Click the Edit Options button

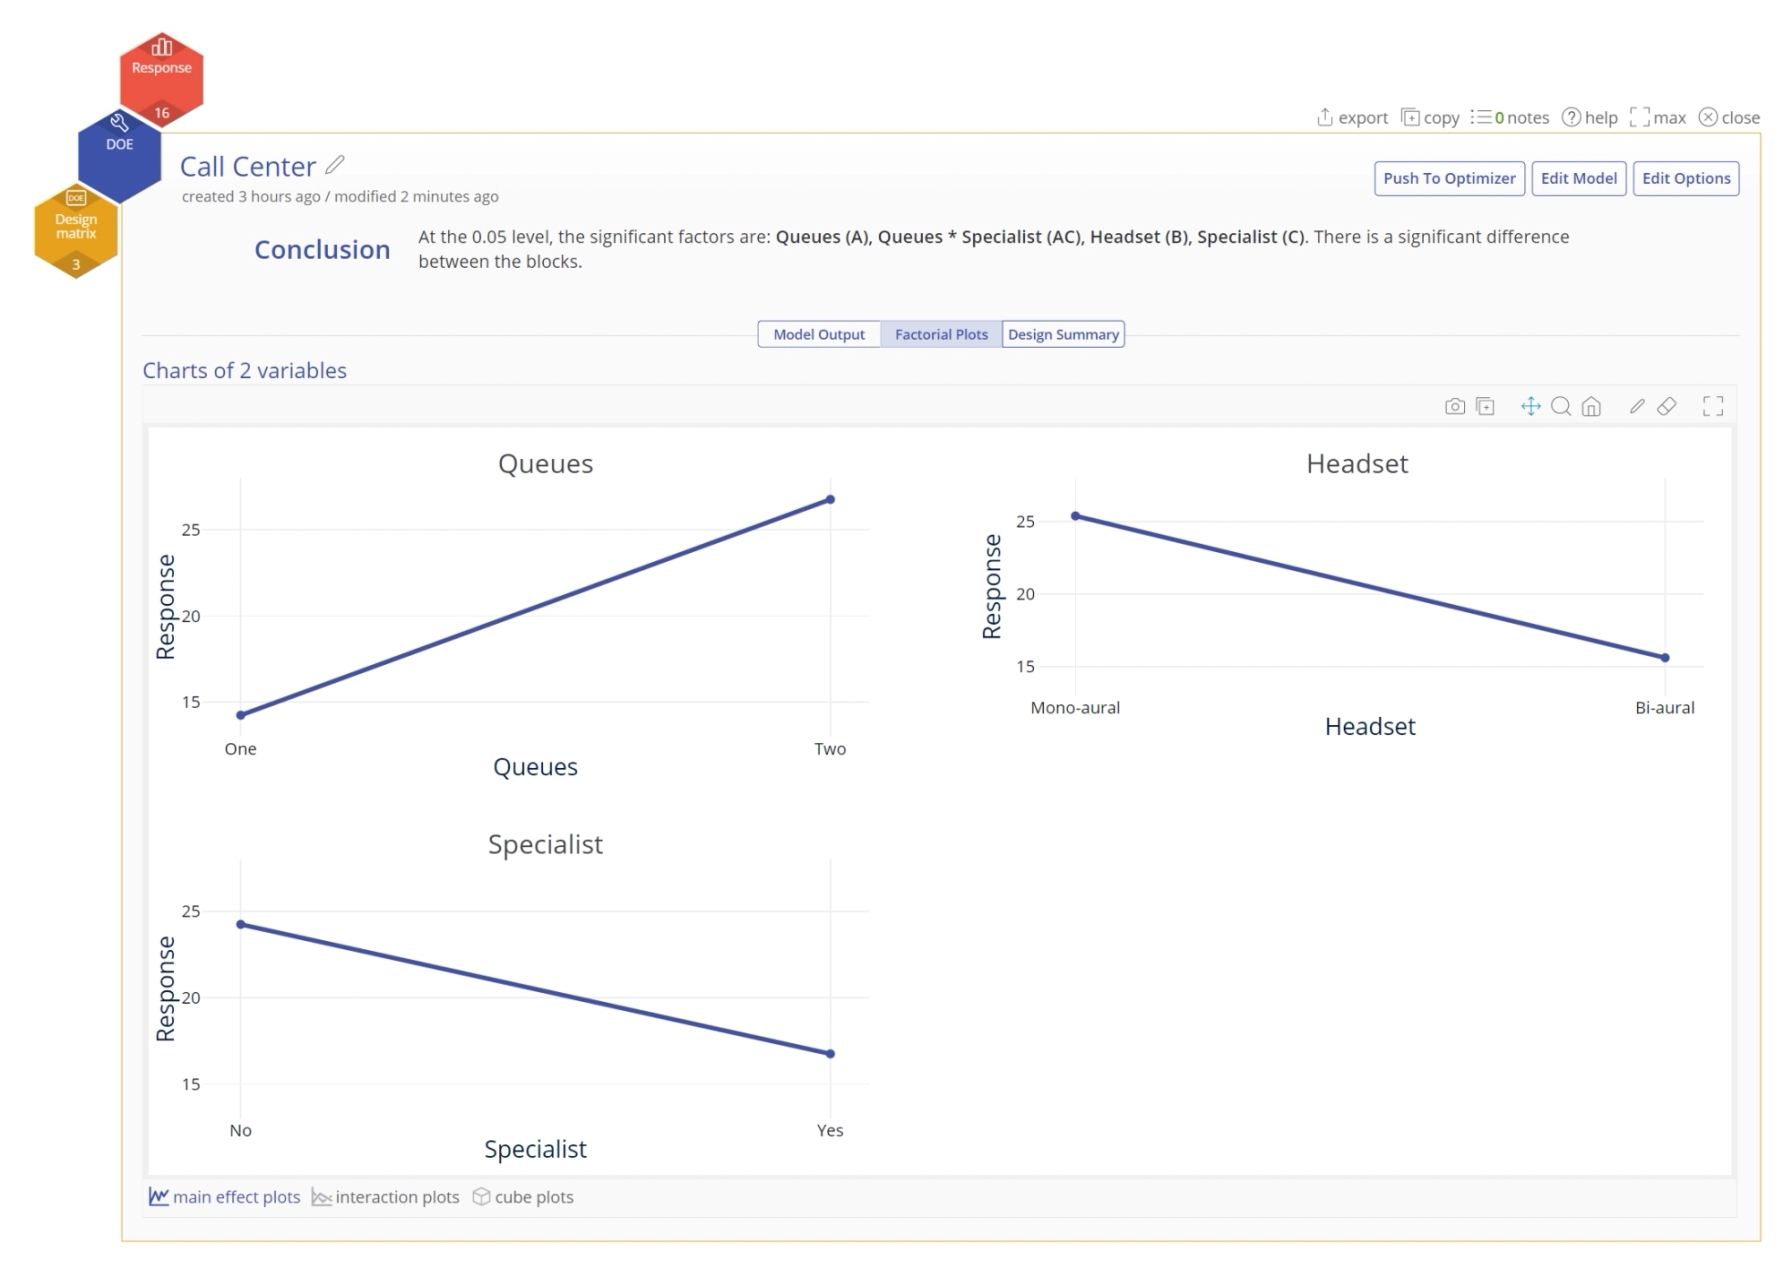click(x=1686, y=178)
